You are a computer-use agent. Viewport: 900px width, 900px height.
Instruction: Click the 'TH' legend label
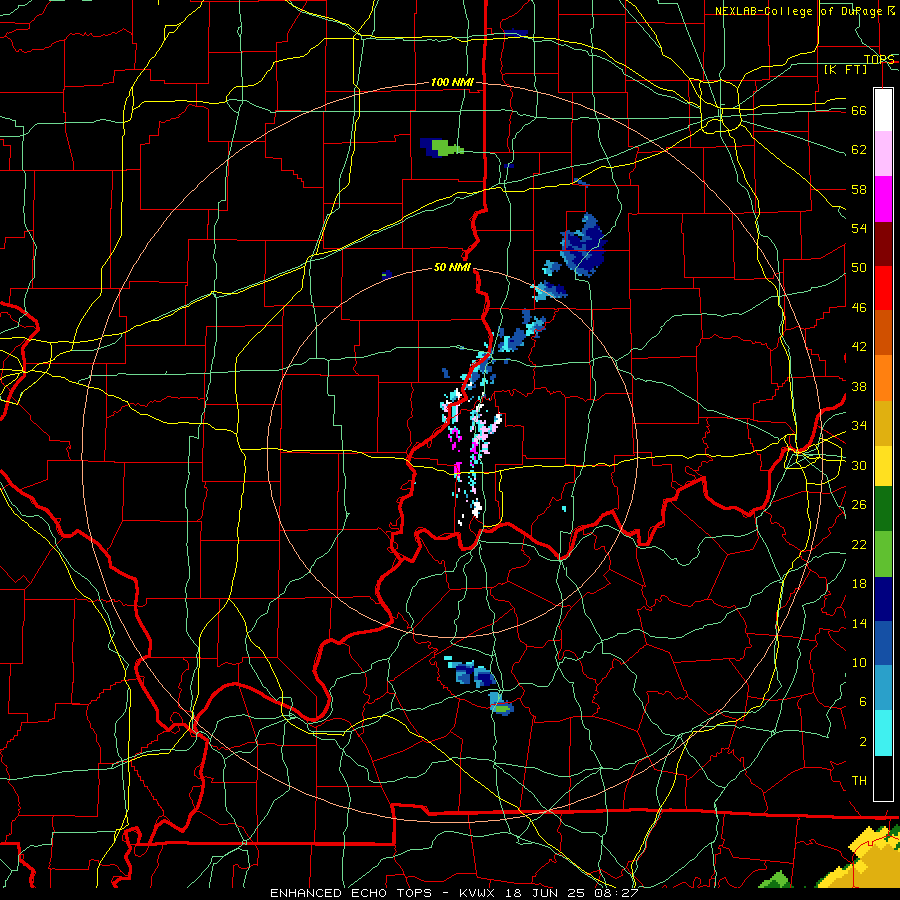coord(859,781)
